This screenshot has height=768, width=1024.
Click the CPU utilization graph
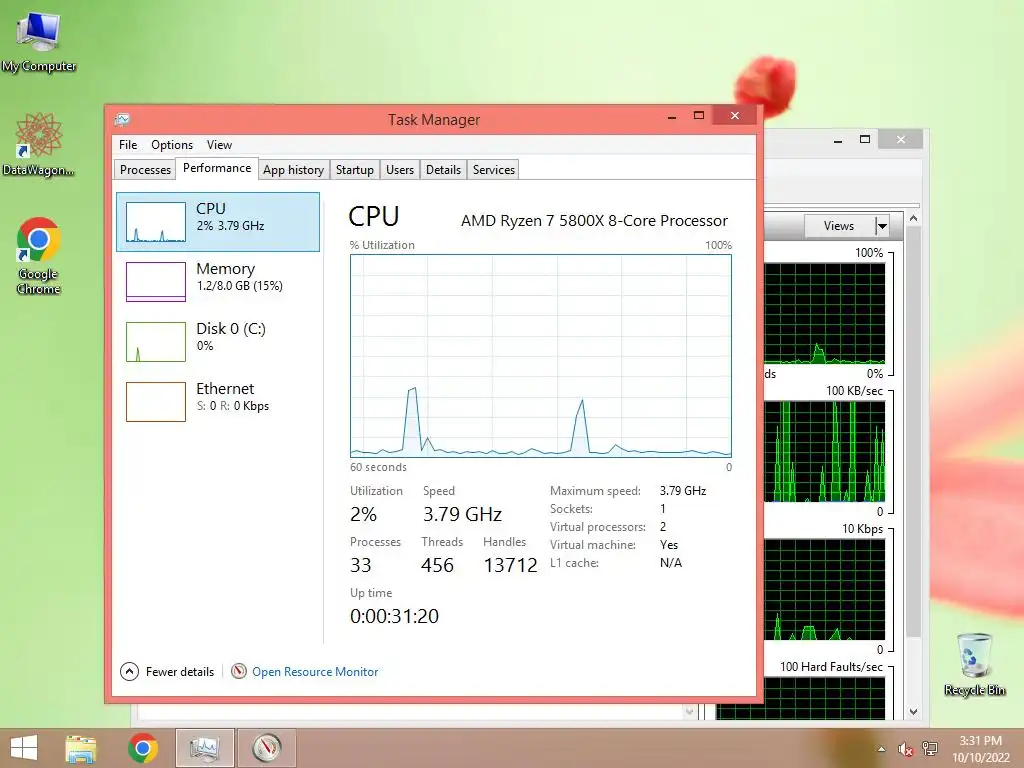(x=541, y=355)
